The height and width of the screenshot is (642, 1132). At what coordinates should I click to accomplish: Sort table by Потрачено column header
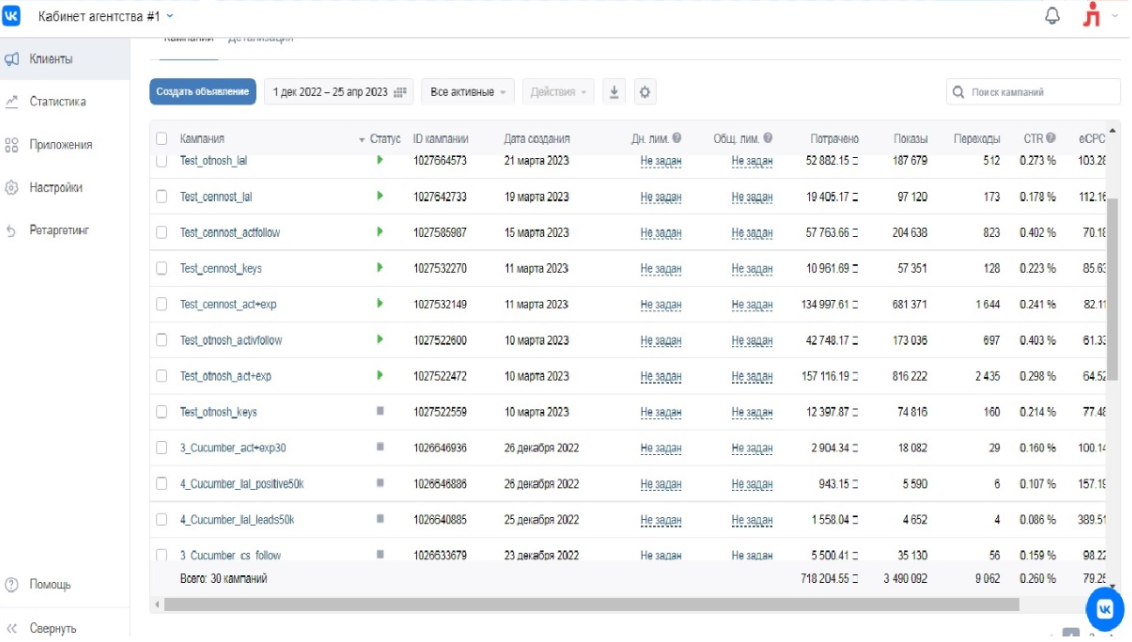click(834, 139)
